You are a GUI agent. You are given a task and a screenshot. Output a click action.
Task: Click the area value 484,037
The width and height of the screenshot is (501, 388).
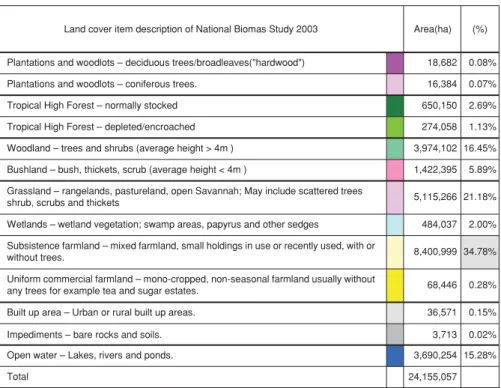[439, 224]
